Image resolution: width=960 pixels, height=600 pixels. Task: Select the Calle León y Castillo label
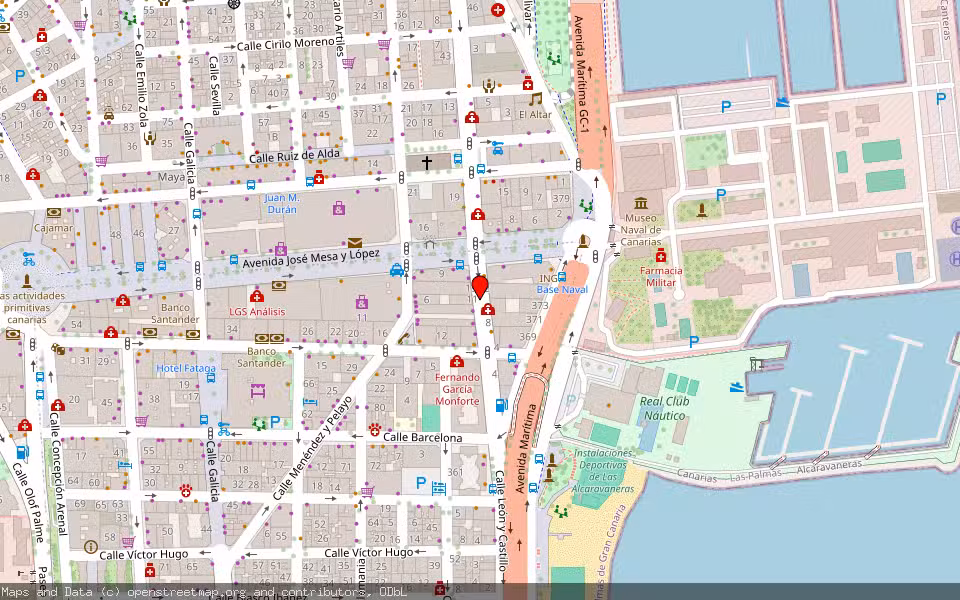pos(501,520)
